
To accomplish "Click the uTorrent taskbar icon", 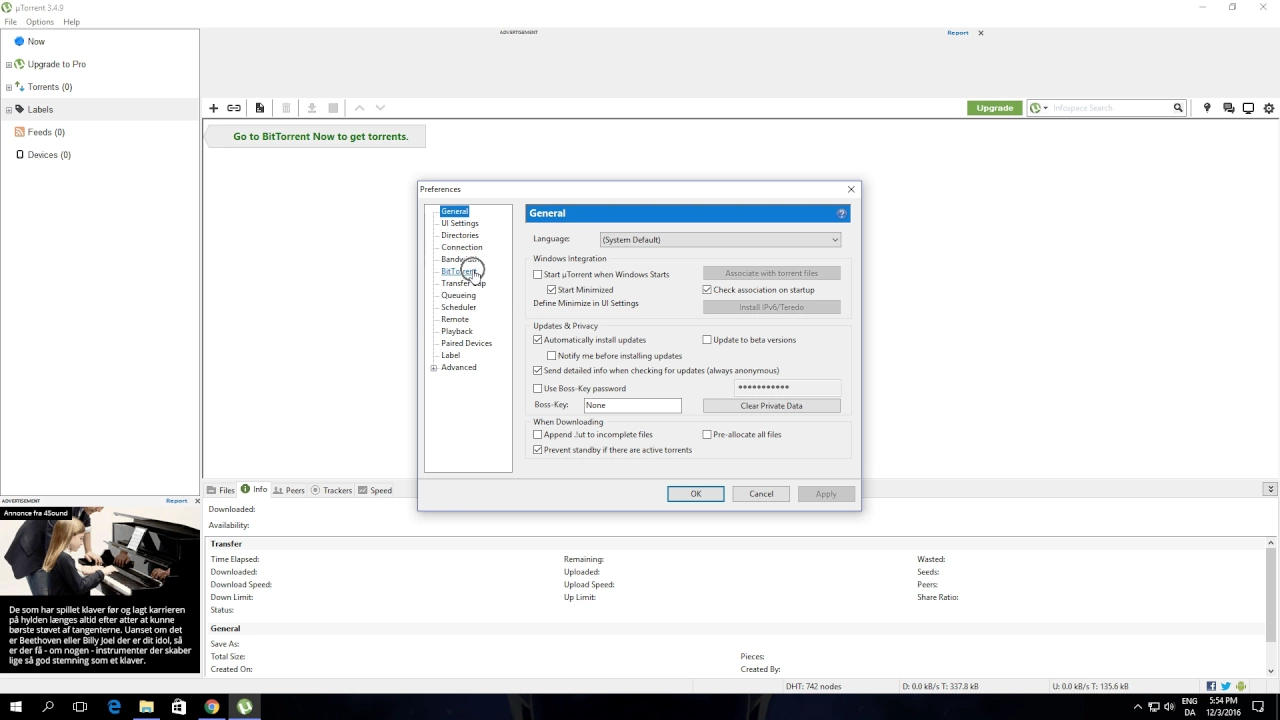I will [x=245, y=707].
